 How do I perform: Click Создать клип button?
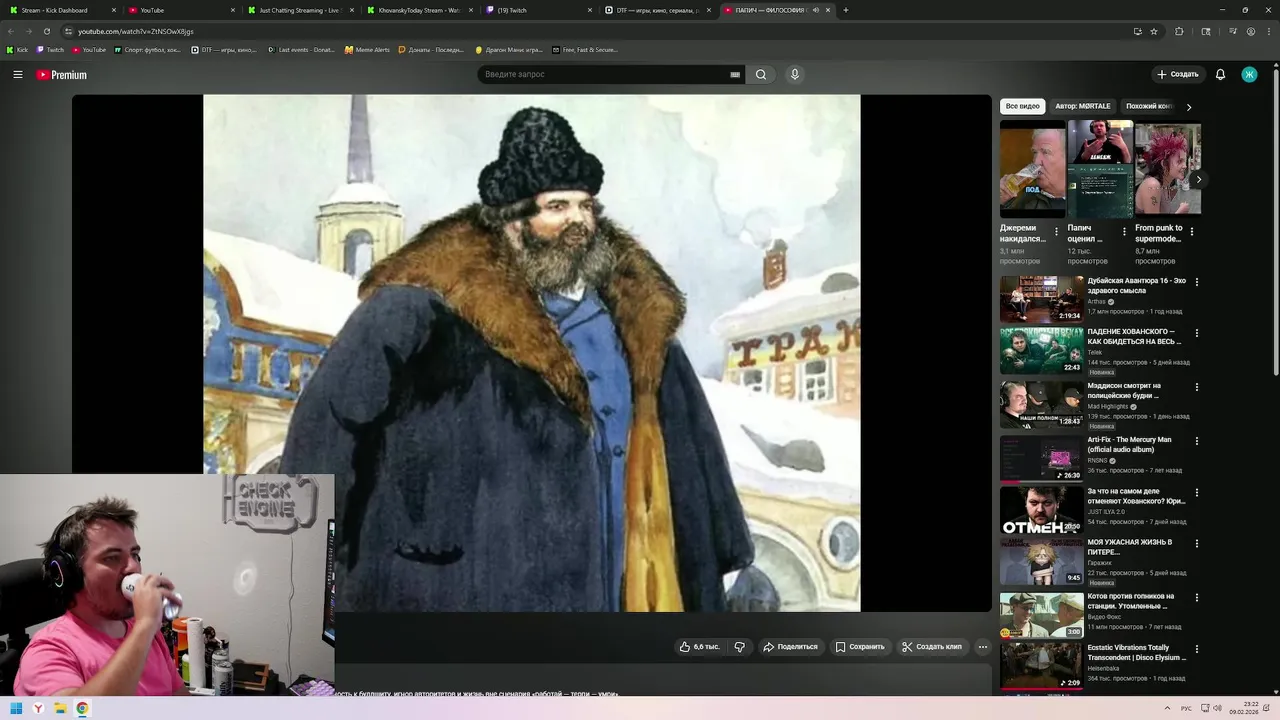931,647
